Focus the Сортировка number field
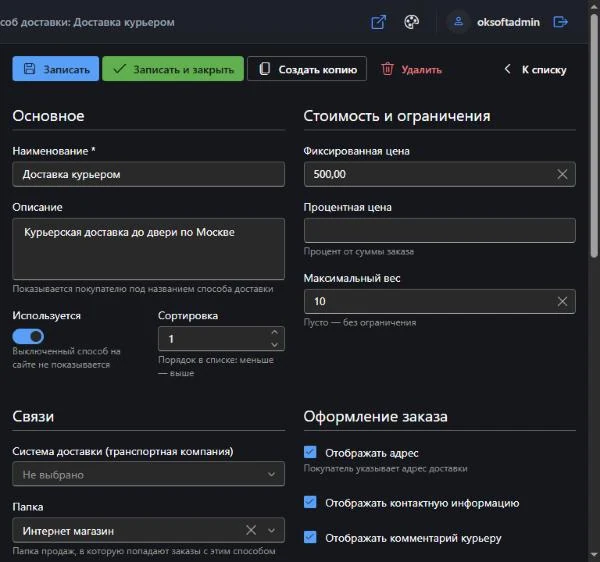The width and height of the screenshot is (600, 562). pos(221,339)
